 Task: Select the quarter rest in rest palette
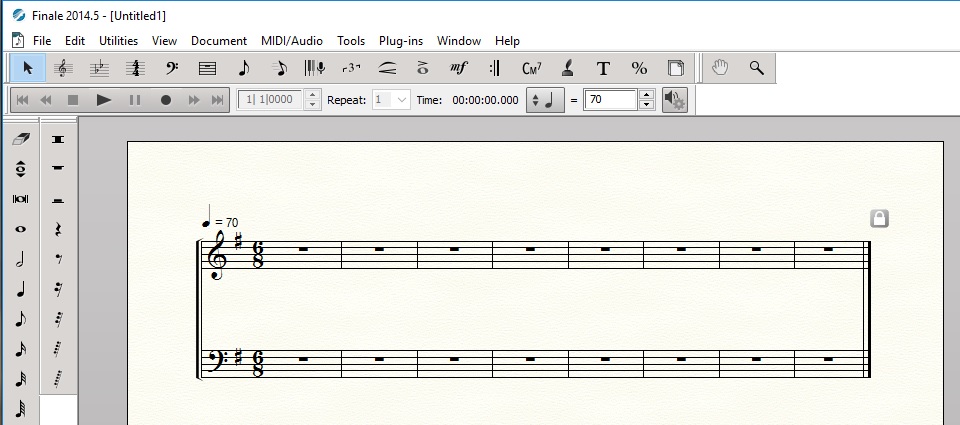click(58, 229)
